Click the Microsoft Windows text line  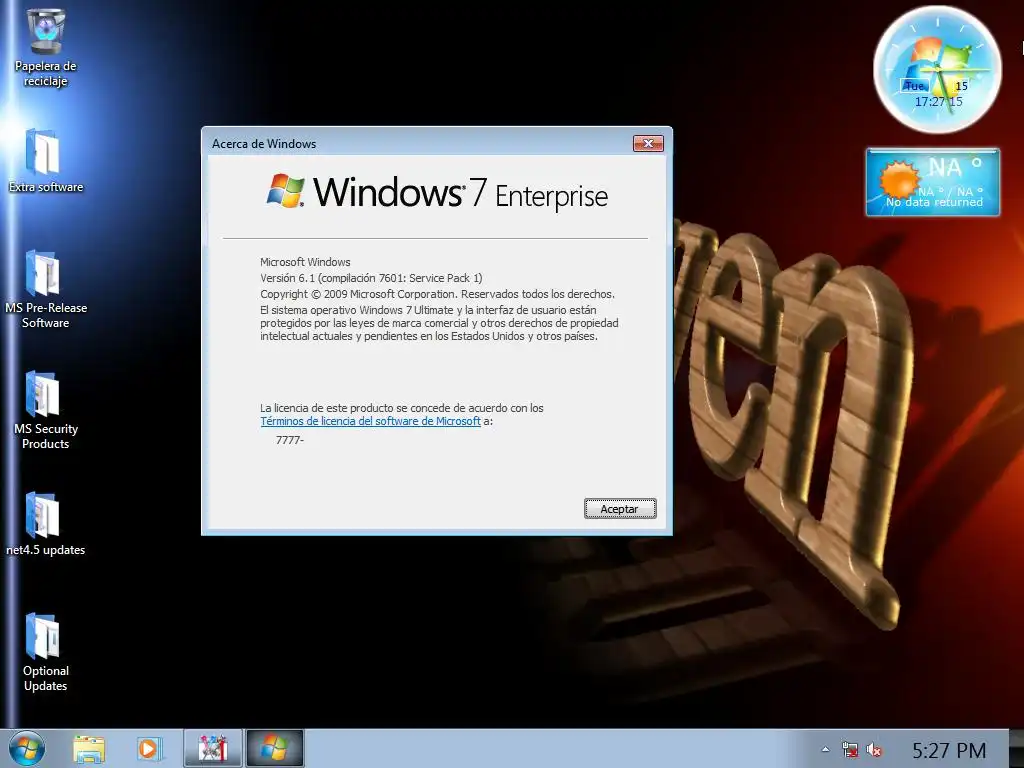tap(305, 262)
